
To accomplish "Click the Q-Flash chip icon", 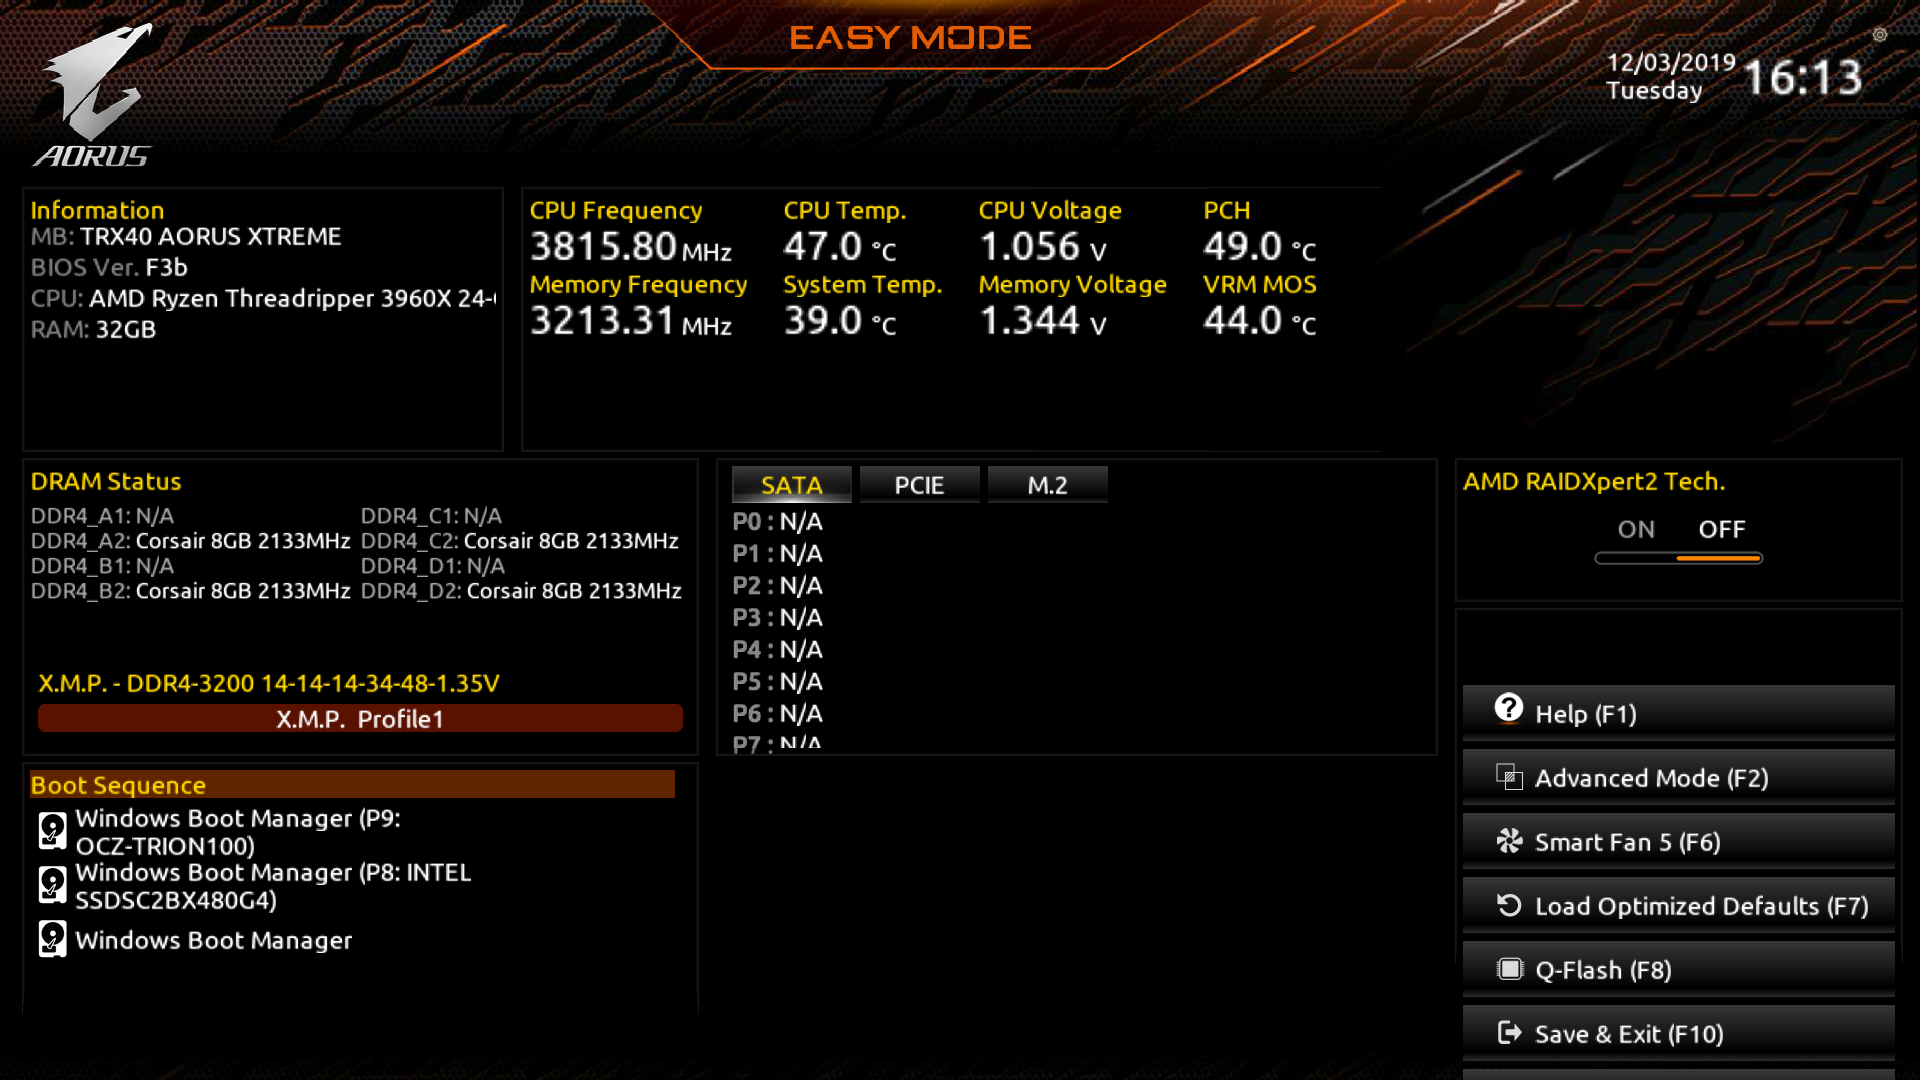I will click(x=1509, y=969).
